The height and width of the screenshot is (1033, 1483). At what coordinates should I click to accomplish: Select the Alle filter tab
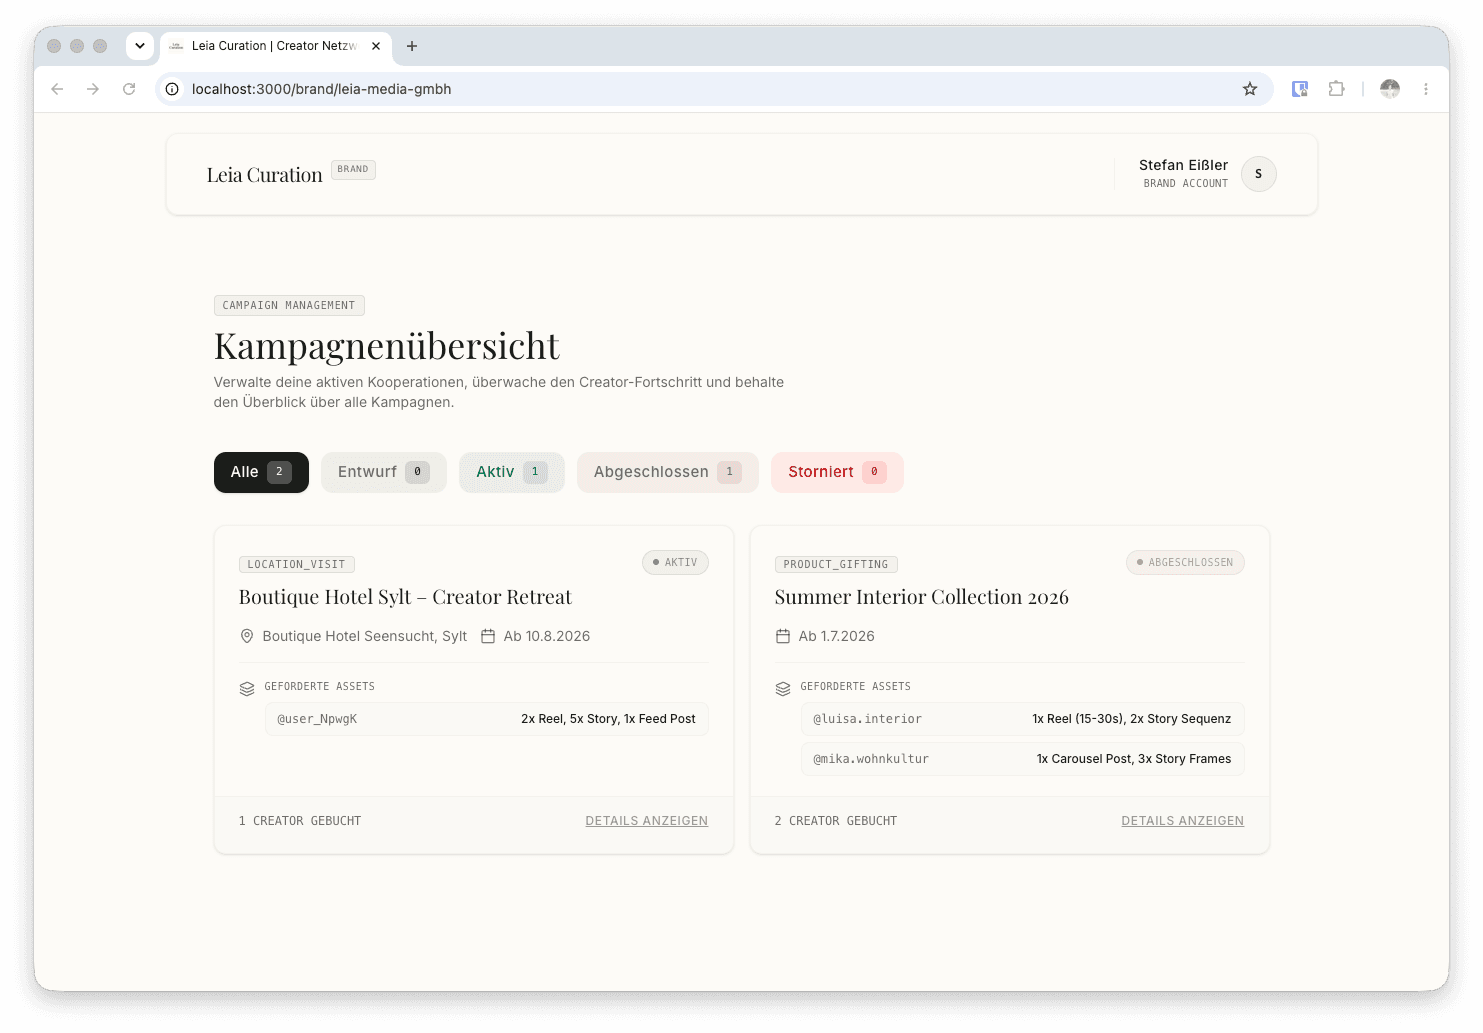(x=261, y=472)
